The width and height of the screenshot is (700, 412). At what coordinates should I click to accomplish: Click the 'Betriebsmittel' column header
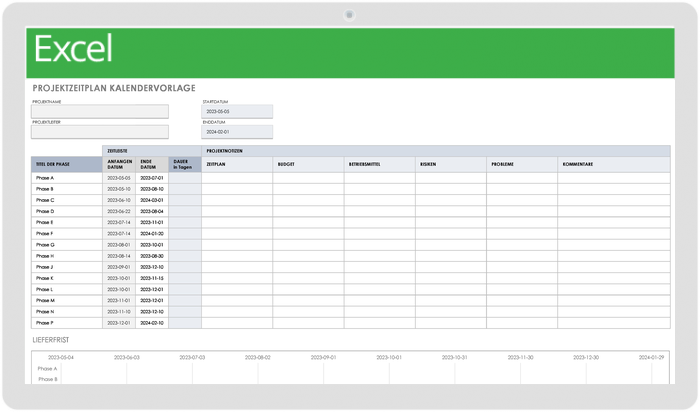[x=380, y=164]
